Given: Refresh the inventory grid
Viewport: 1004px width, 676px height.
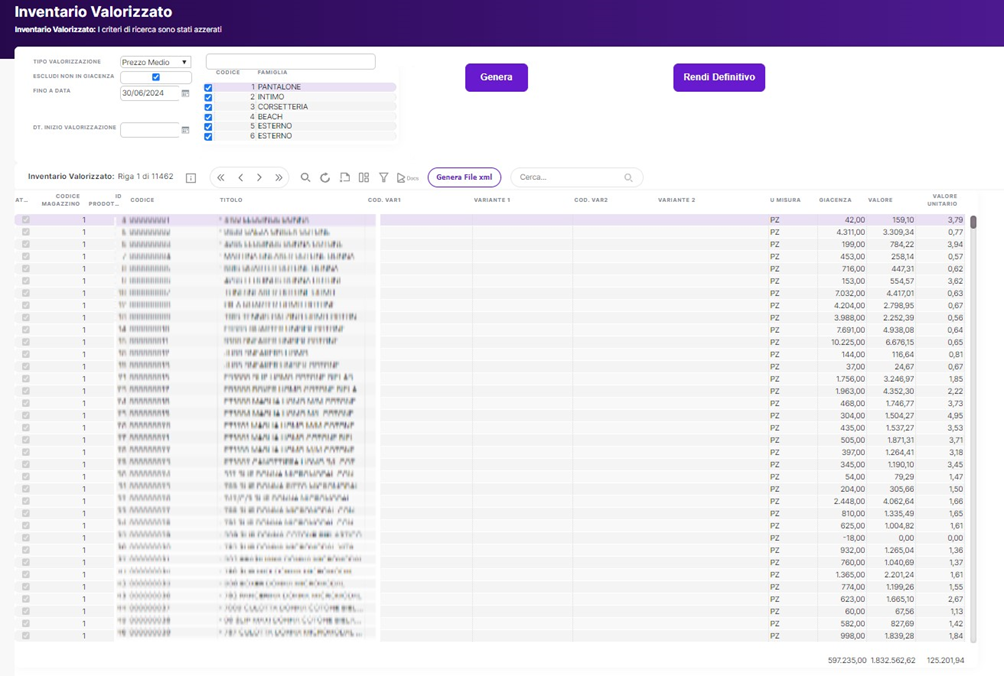Looking at the screenshot, I should point(325,178).
